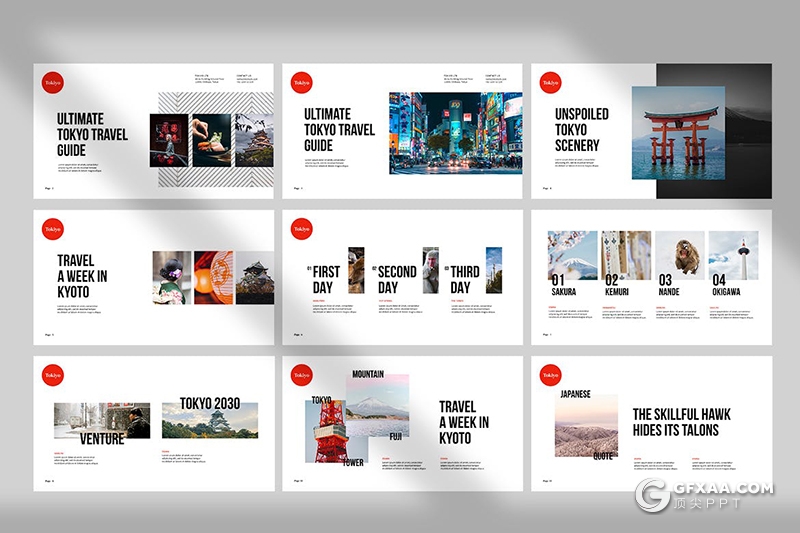The height and width of the screenshot is (533, 800).
Task: Click red Tokyo logo on top-left slide
Action: click(x=52, y=83)
